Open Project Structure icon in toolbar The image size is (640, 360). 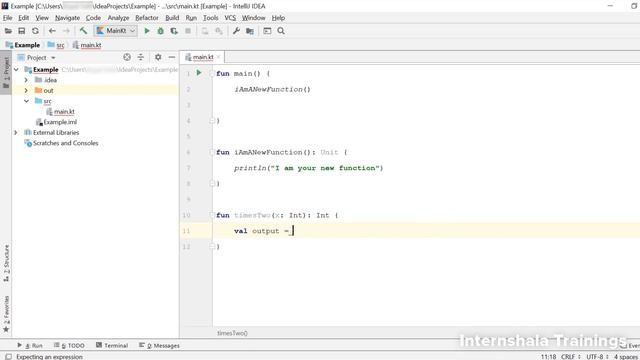coord(250,31)
